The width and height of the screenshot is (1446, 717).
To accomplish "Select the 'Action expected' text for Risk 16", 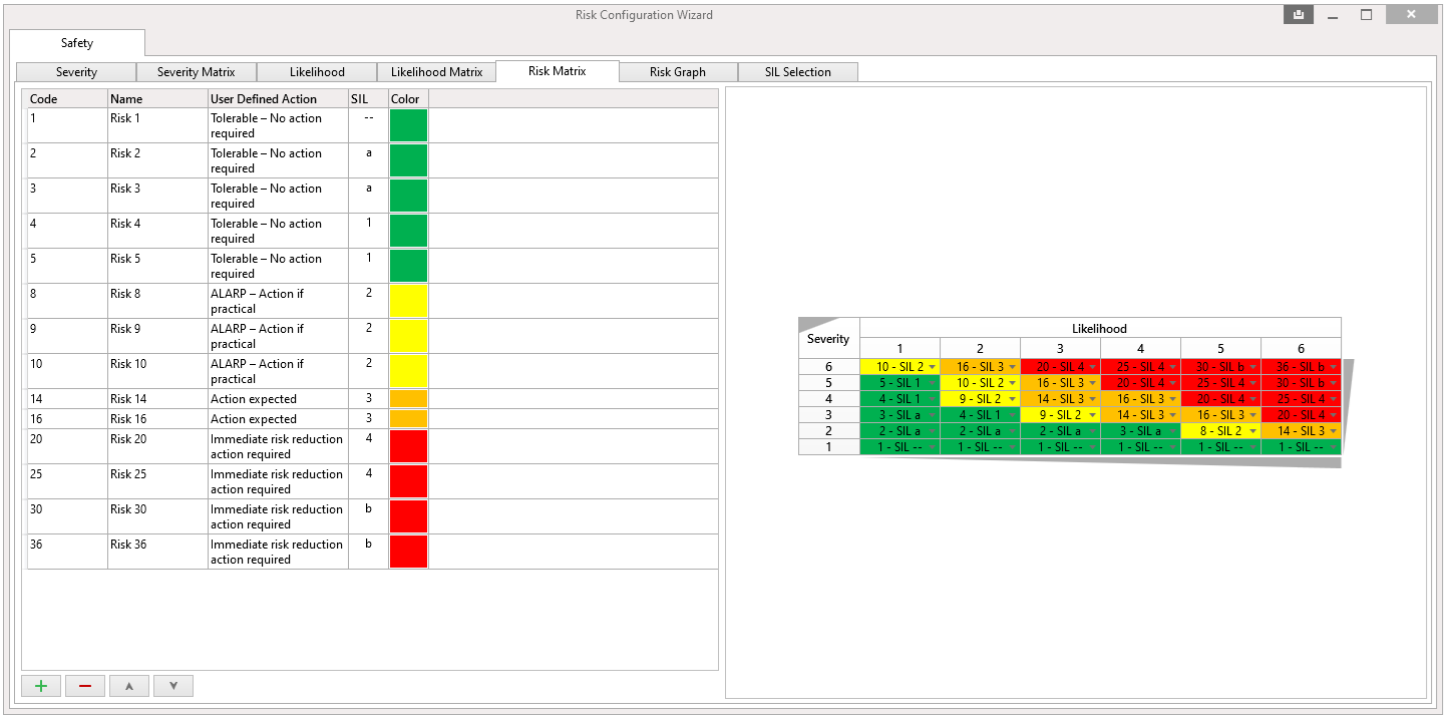I will tap(253, 419).
